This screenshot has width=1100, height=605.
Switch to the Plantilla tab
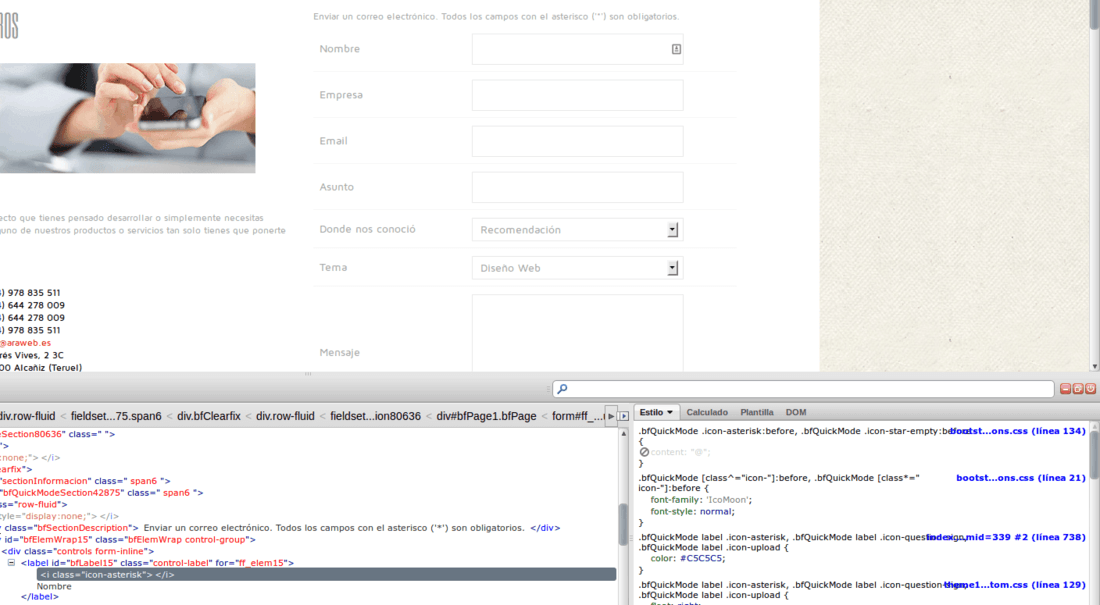click(756, 413)
